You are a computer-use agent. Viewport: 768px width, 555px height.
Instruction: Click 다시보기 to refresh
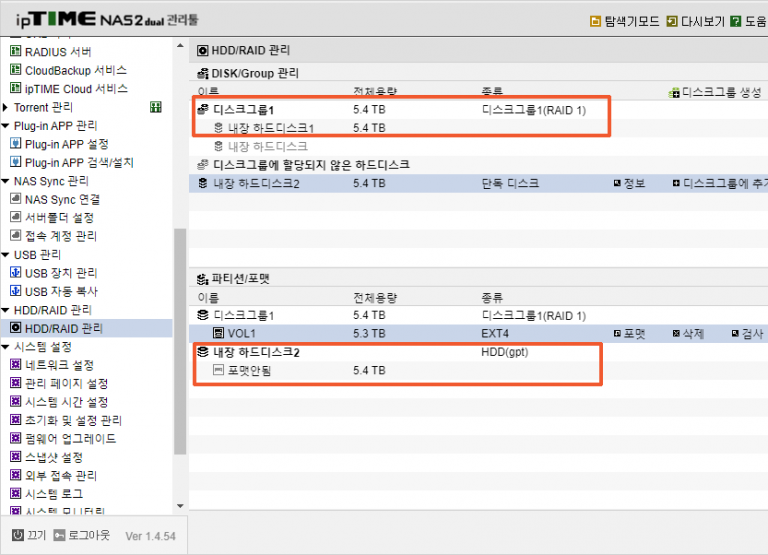(x=695, y=21)
